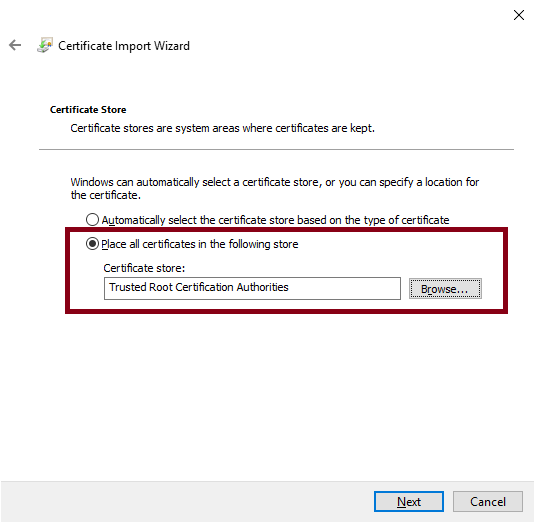Click the 'Certificate store:' label
The image size is (535, 523).
(x=144, y=268)
